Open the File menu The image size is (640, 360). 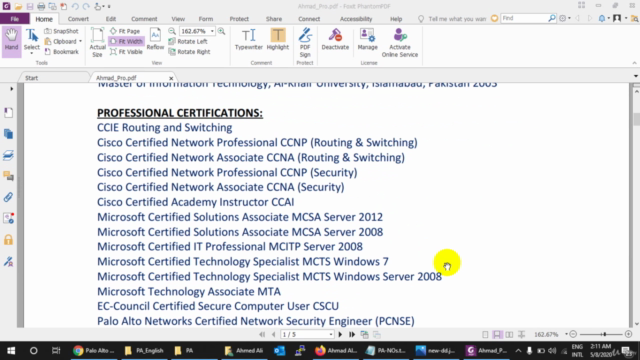(15, 19)
